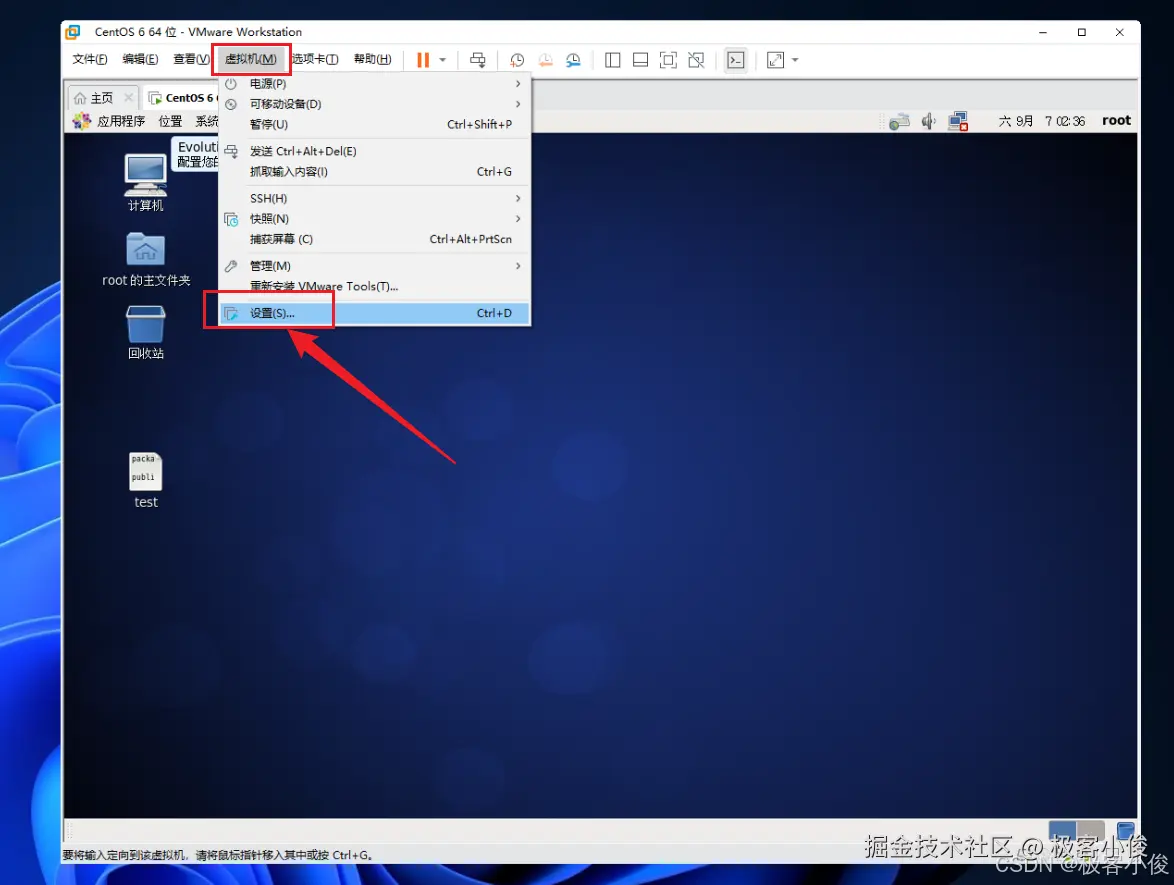Select the 暂停(U) menu entry
The height and width of the screenshot is (885, 1174).
[374, 124]
